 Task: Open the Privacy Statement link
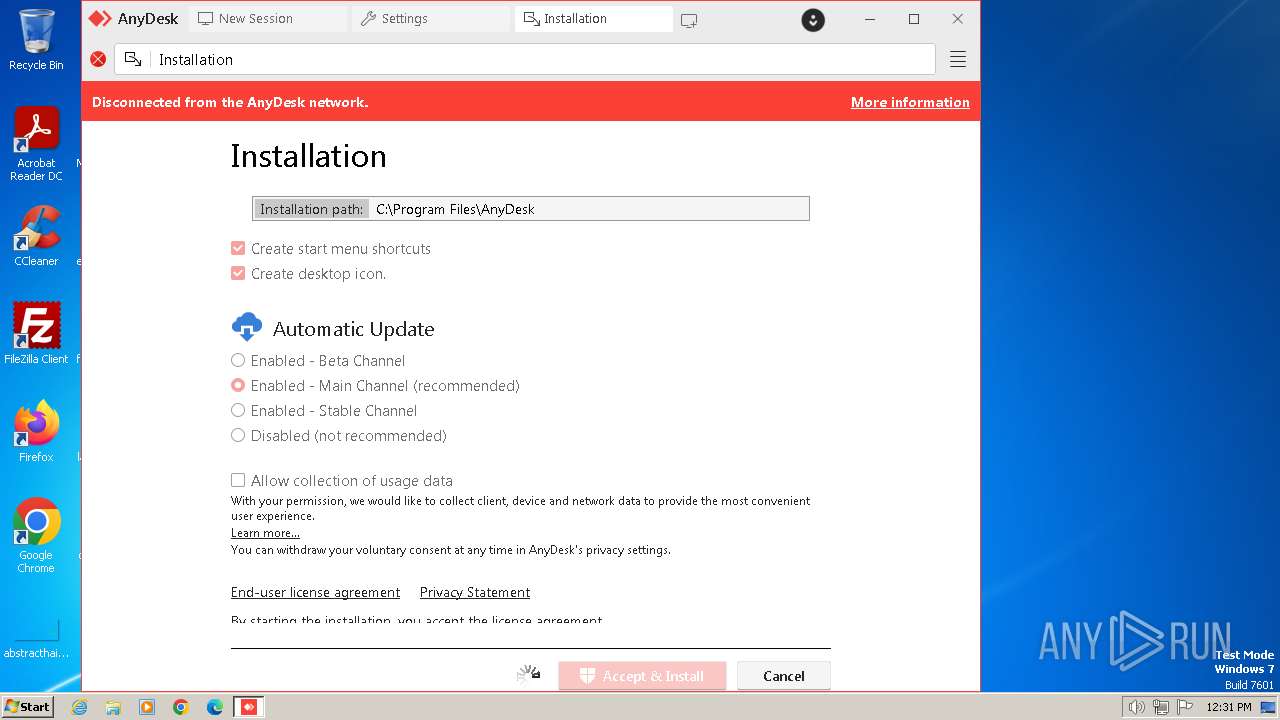pos(475,592)
